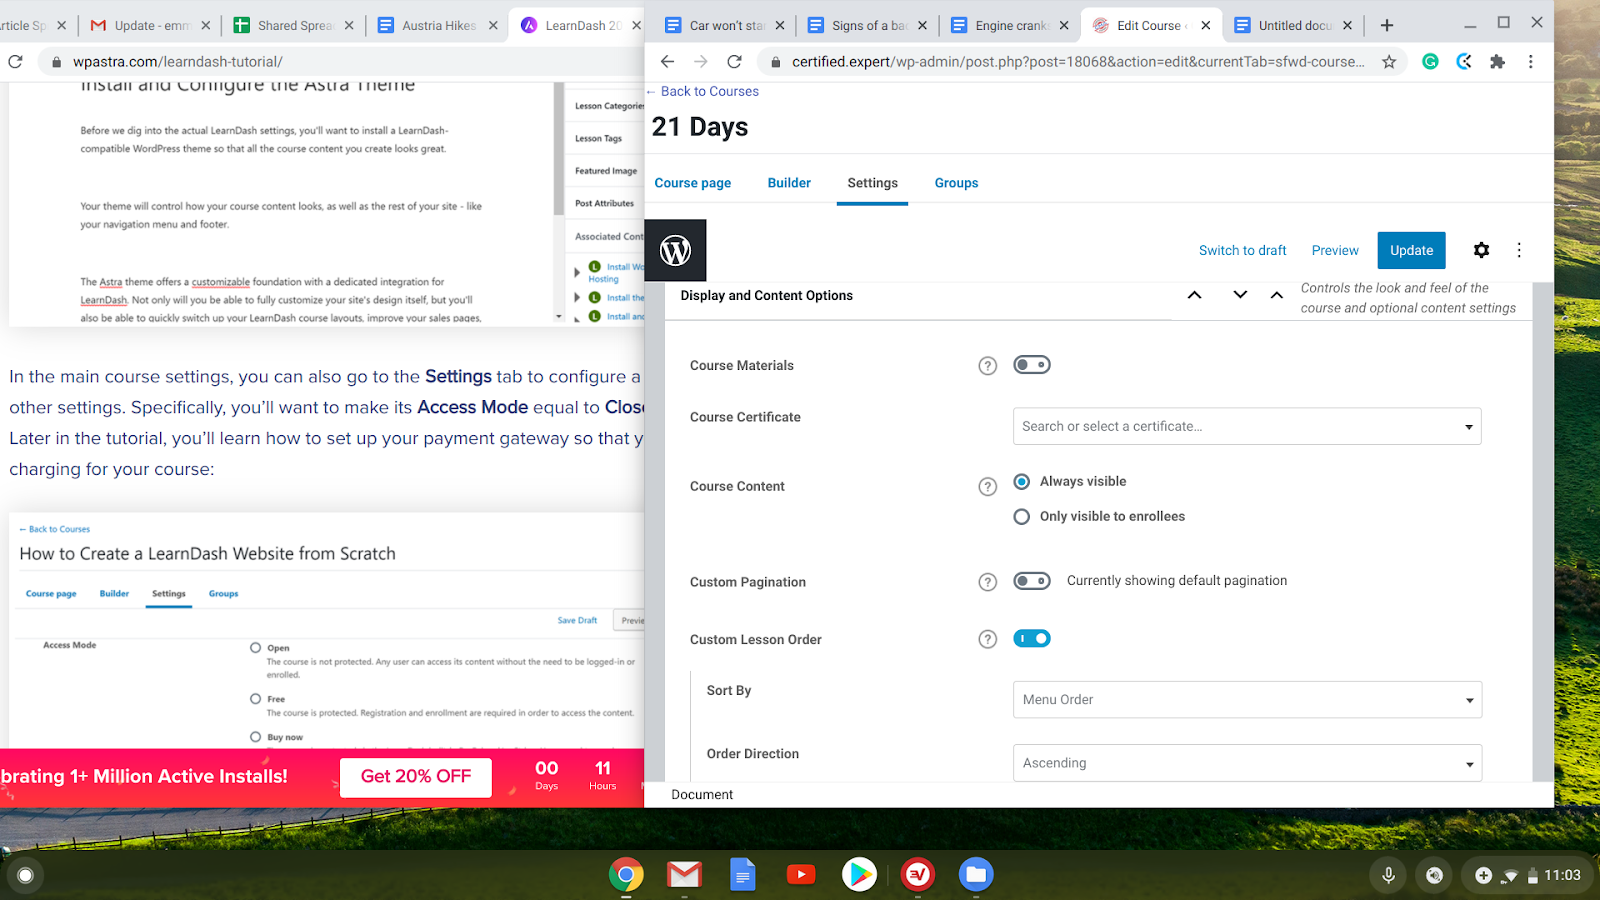Toggle the Custom Pagination switch
The image size is (1600, 900).
(x=1032, y=581)
